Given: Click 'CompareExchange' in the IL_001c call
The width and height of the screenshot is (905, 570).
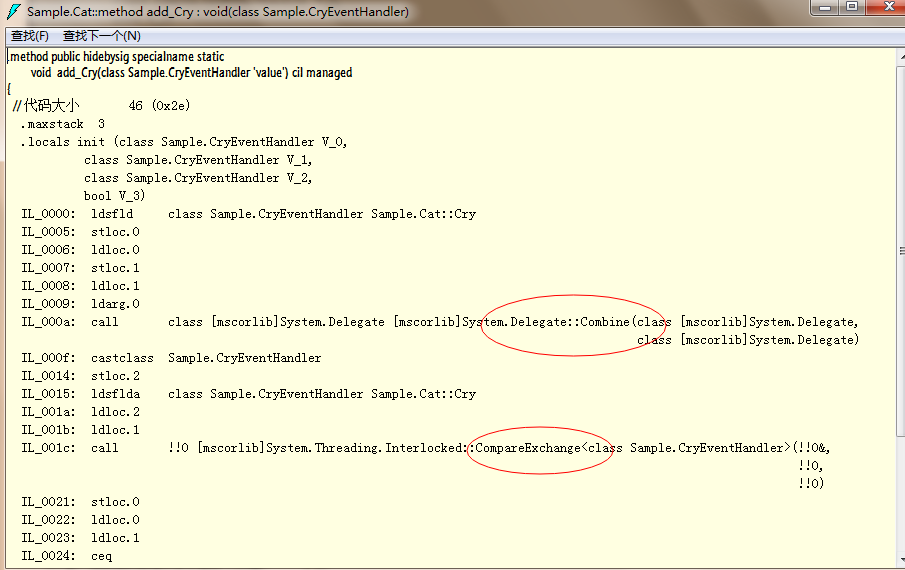Looking at the screenshot, I should (528, 448).
